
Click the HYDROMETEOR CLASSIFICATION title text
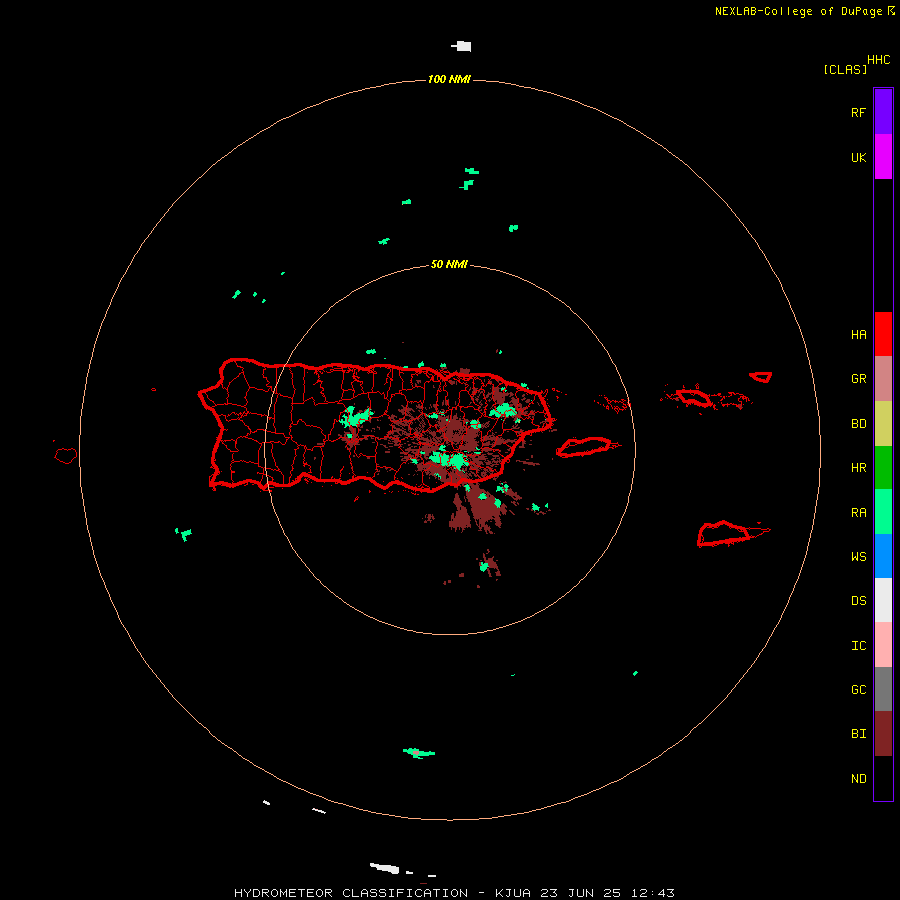(x=351, y=893)
